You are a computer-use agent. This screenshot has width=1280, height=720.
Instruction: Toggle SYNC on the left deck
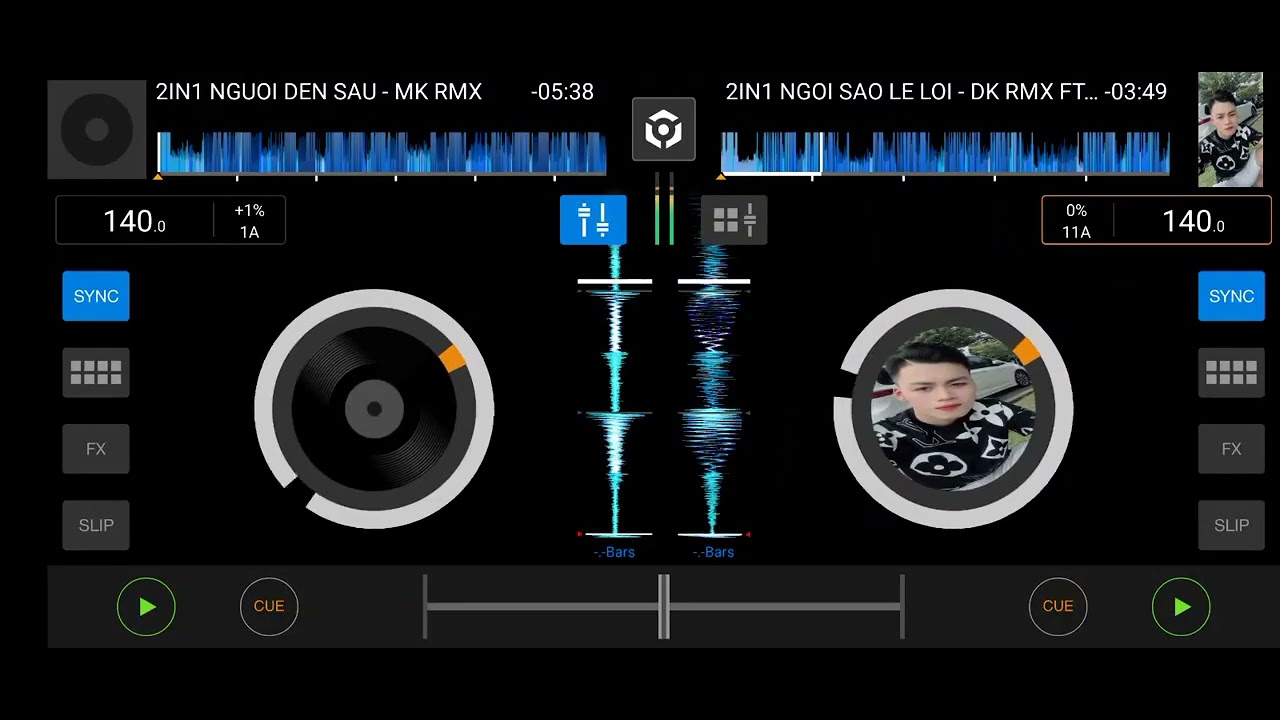click(96, 296)
